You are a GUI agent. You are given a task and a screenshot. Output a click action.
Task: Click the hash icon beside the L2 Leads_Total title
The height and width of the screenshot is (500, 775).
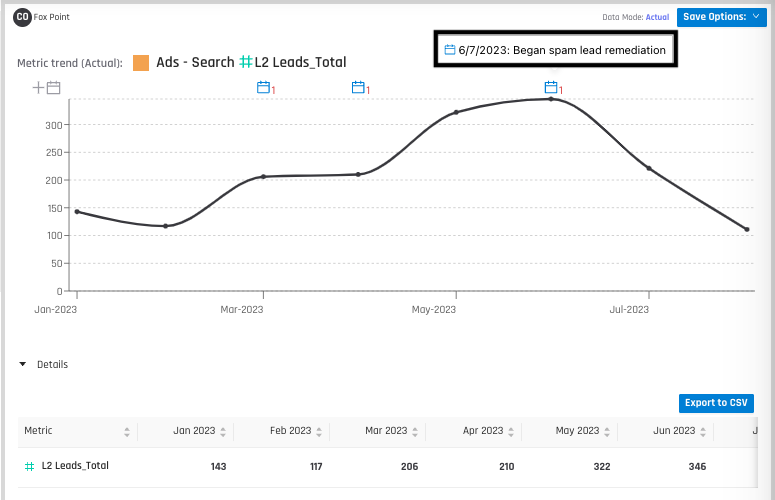(246, 62)
